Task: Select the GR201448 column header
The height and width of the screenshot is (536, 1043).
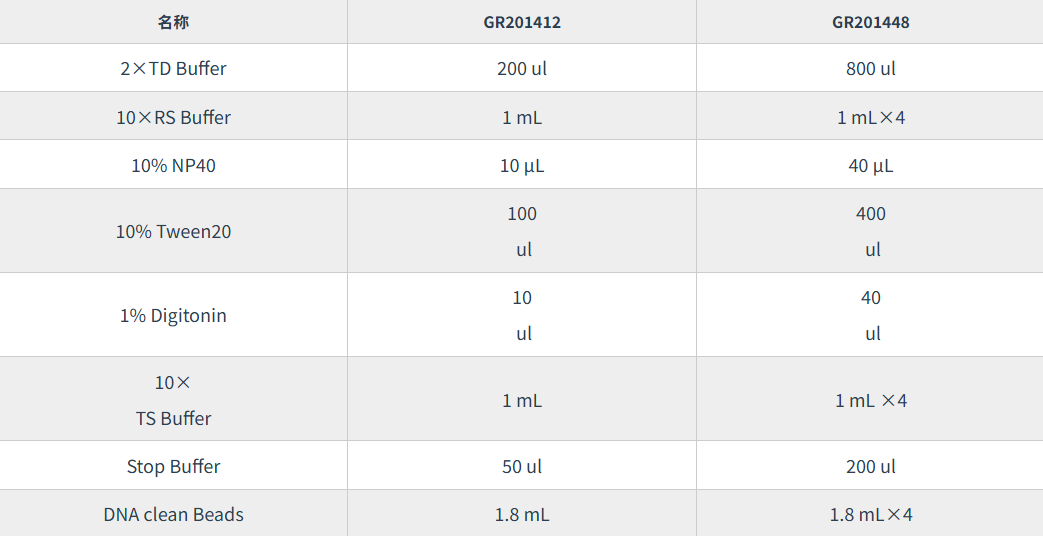Action: coord(870,21)
